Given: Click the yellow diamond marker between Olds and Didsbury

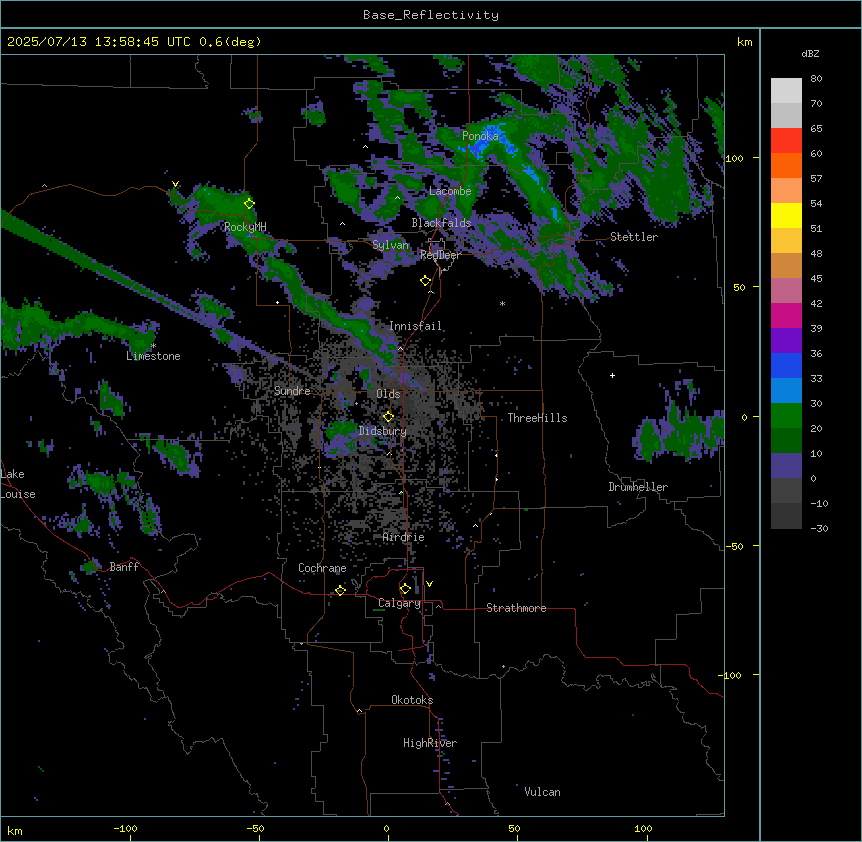Looking at the screenshot, I should coord(388,417).
